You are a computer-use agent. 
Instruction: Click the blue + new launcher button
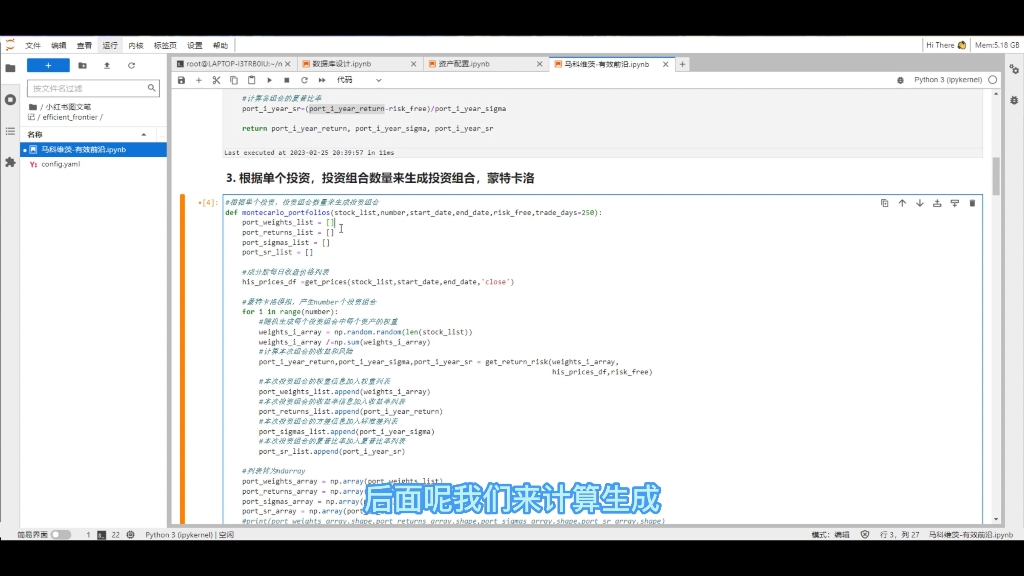pyautogui.click(x=48, y=65)
